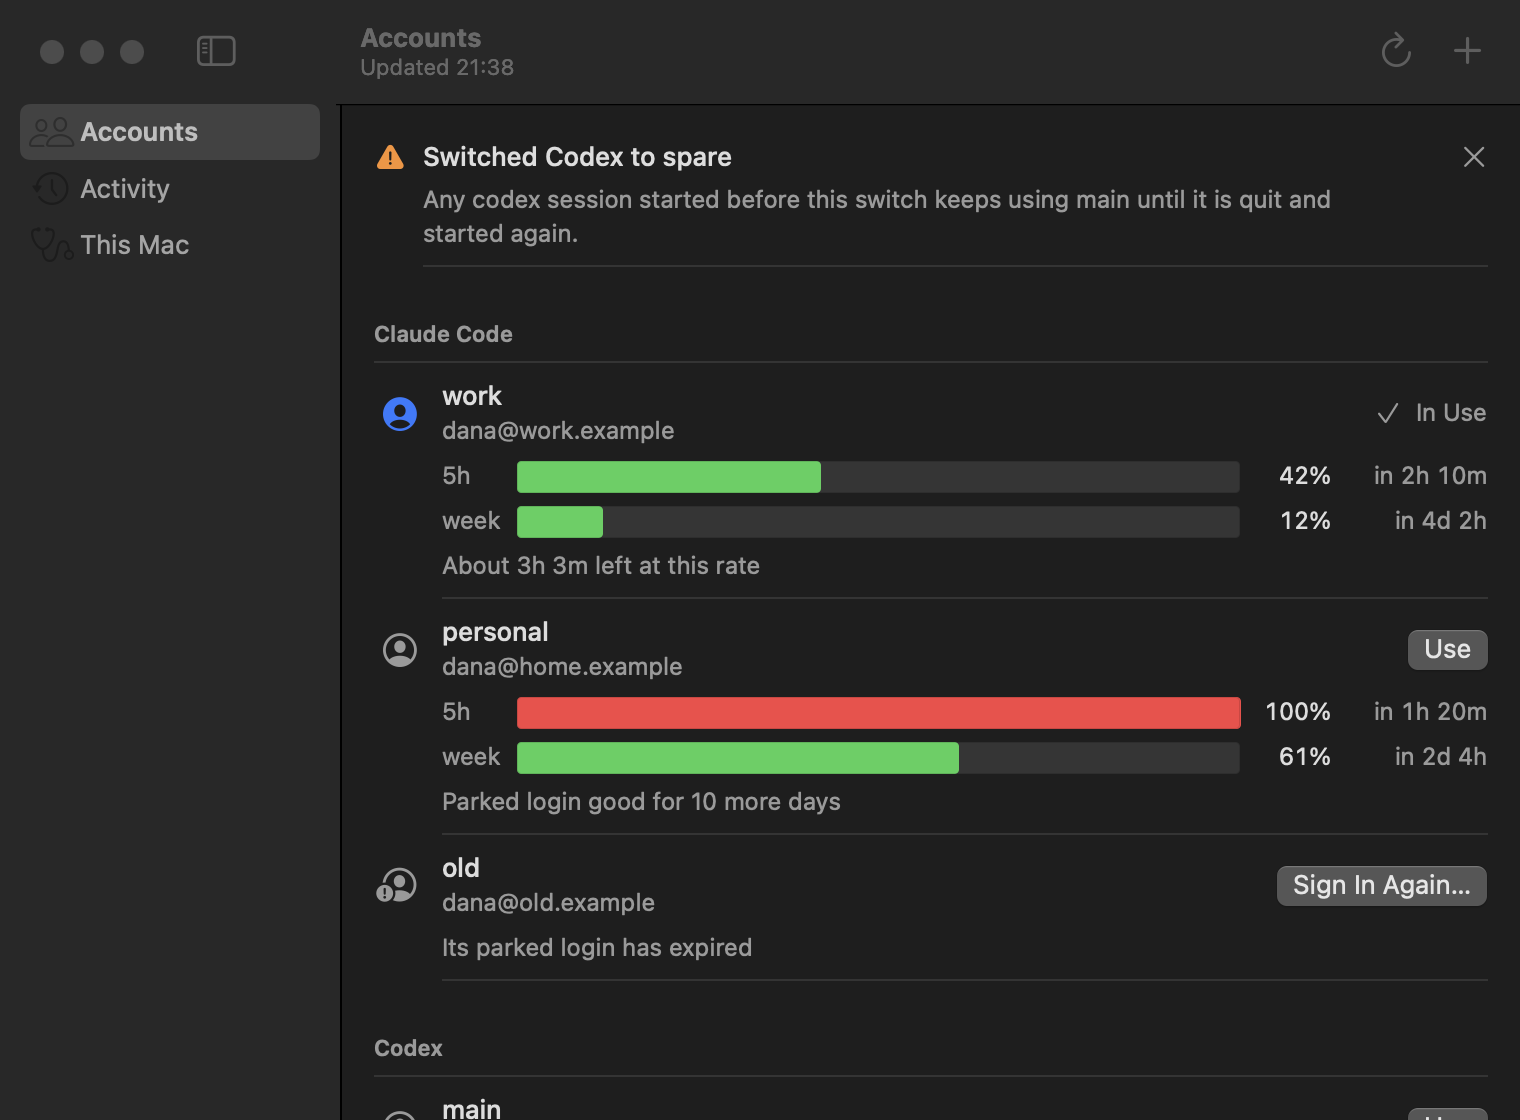Click the personal account avatar icon
This screenshot has width=1520, height=1120.
click(400, 650)
